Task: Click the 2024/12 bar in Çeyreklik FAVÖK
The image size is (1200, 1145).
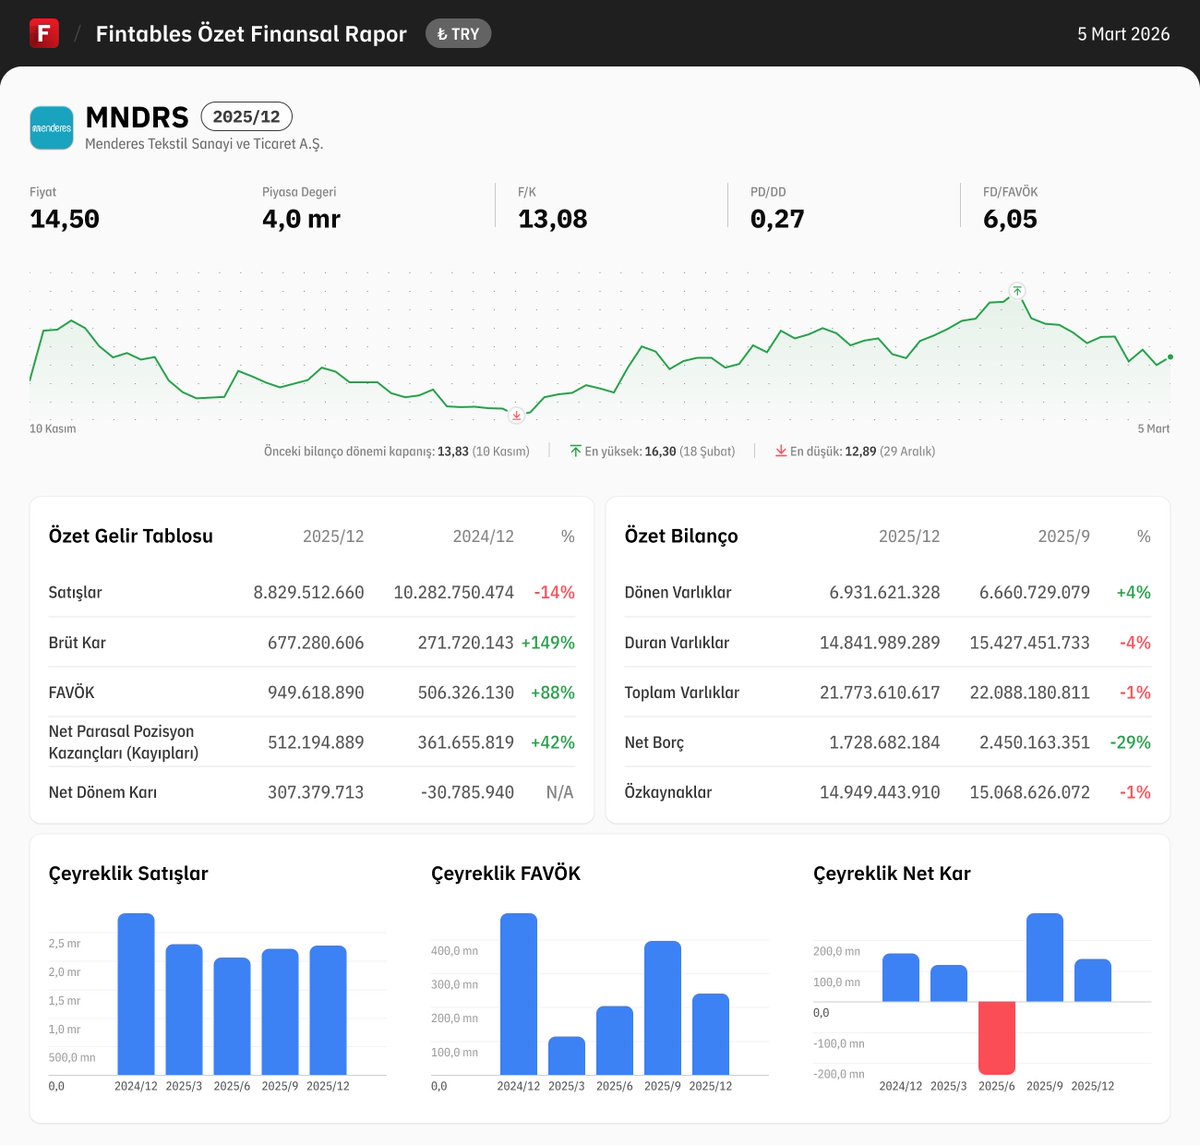Action: click(x=518, y=994)
